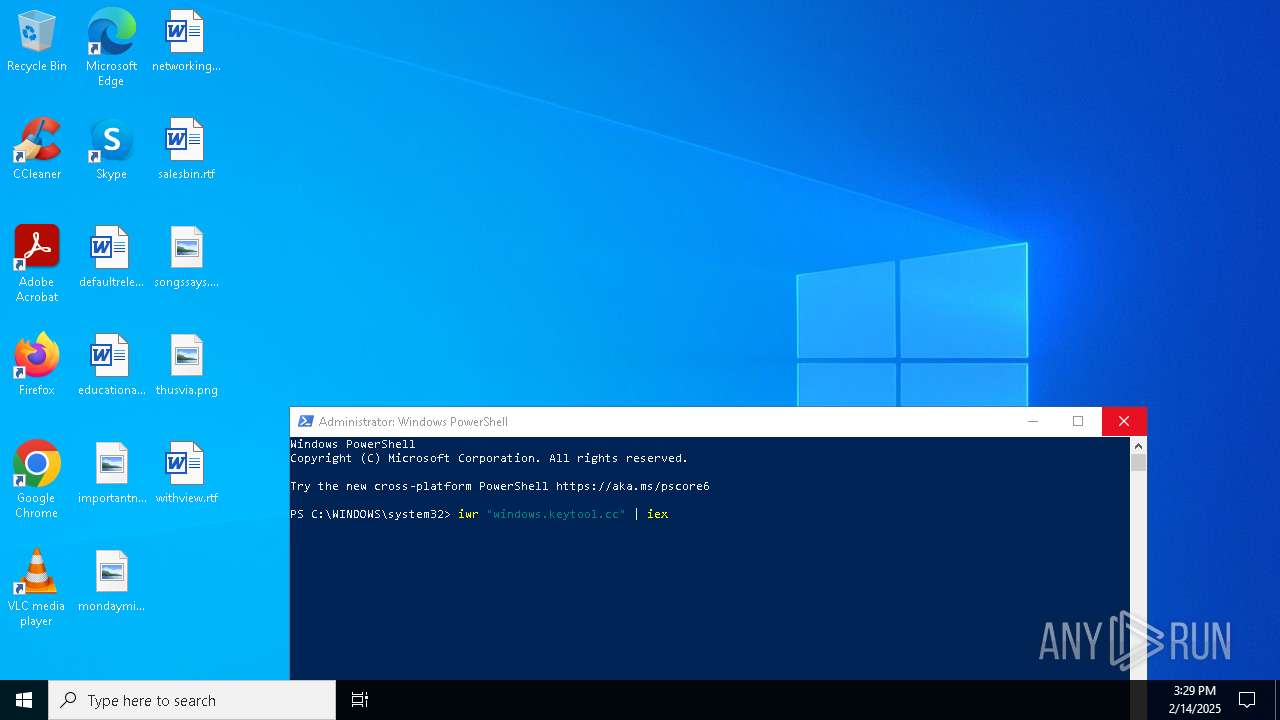Click the PowerShell window title bar text

click(x=413, y=422)
